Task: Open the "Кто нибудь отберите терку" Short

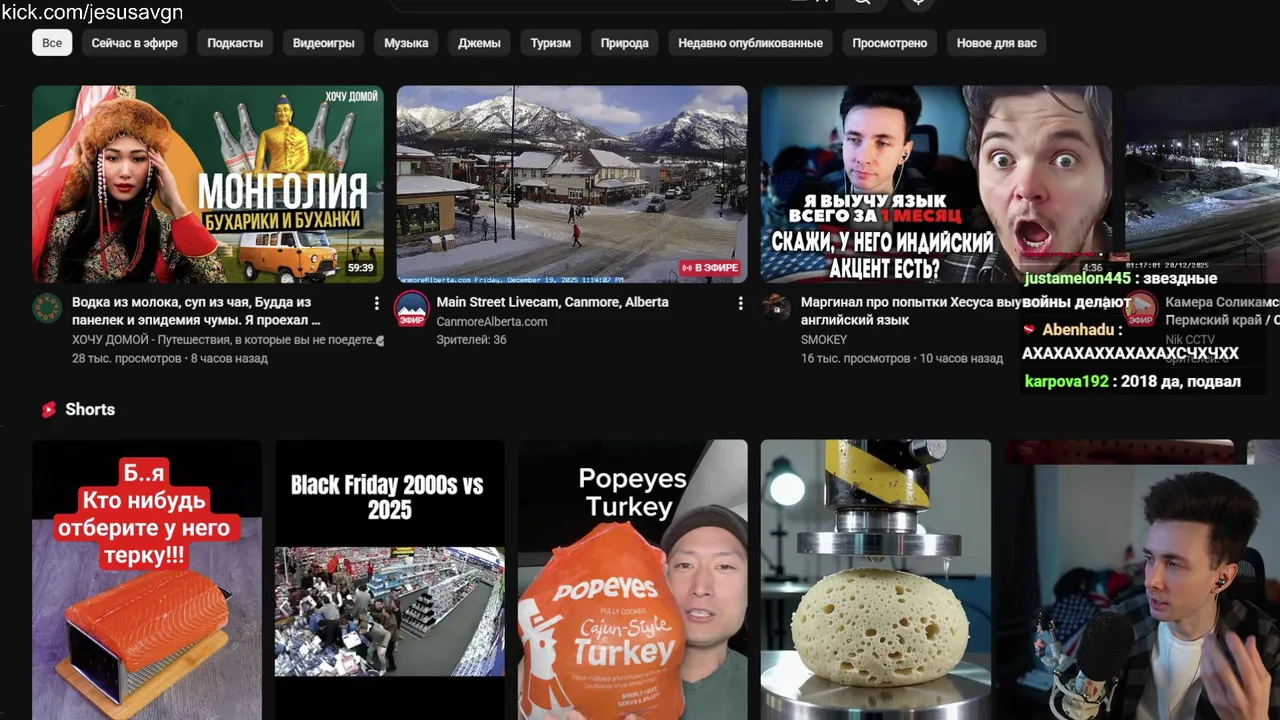Action: 147,580
